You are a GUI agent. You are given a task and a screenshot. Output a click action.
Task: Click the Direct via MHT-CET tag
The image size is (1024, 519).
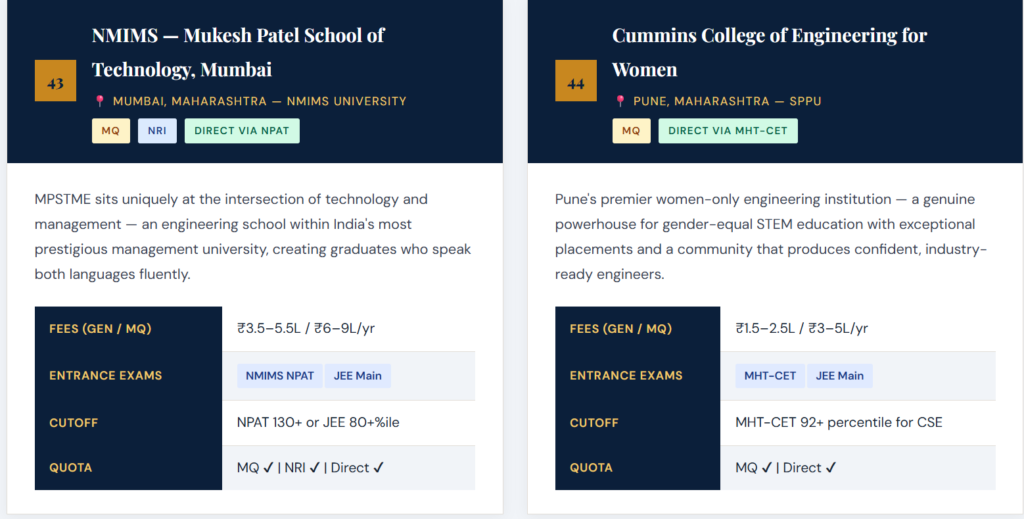[x=727, y=131]
